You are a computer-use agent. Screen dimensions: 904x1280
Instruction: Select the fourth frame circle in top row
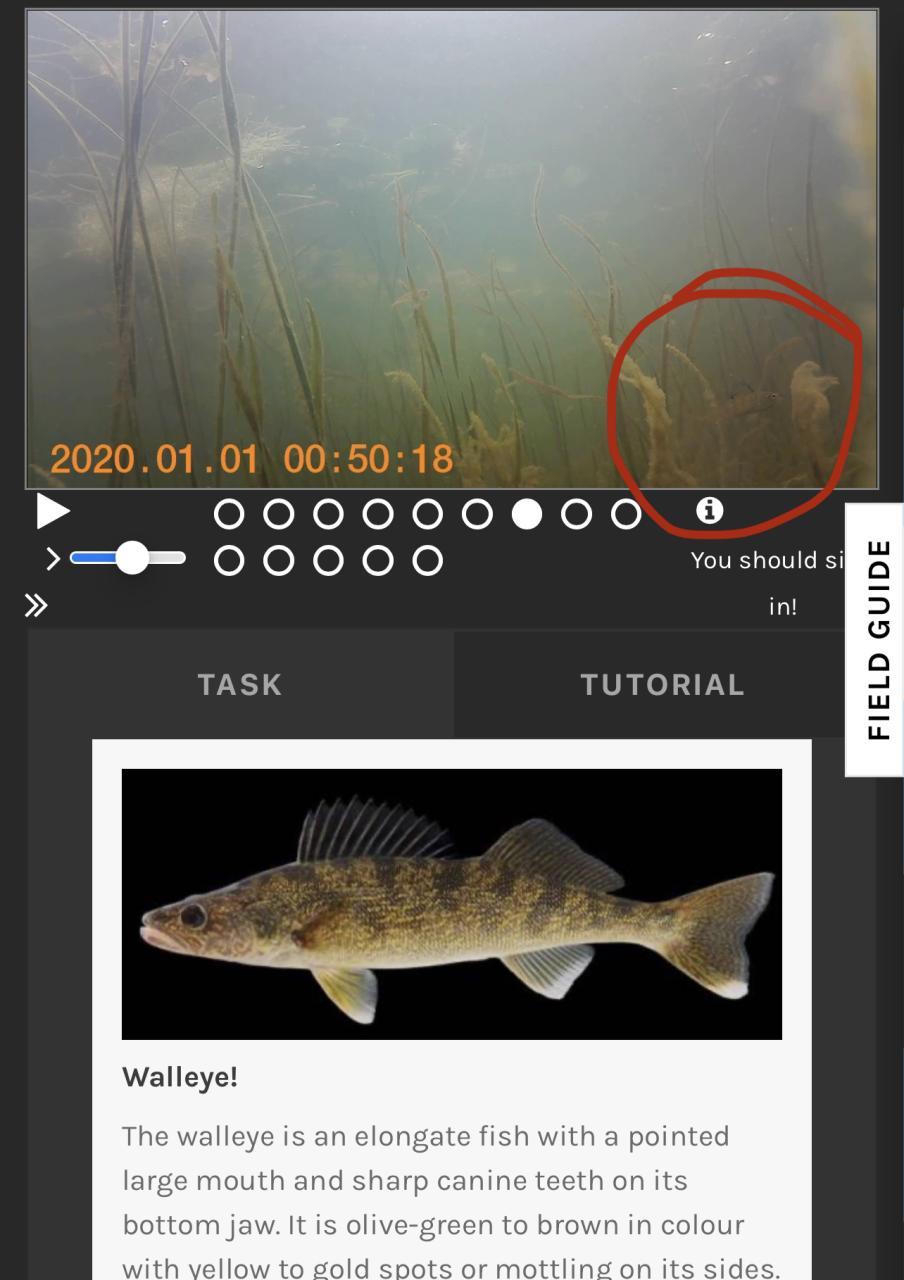click(378, 514)
